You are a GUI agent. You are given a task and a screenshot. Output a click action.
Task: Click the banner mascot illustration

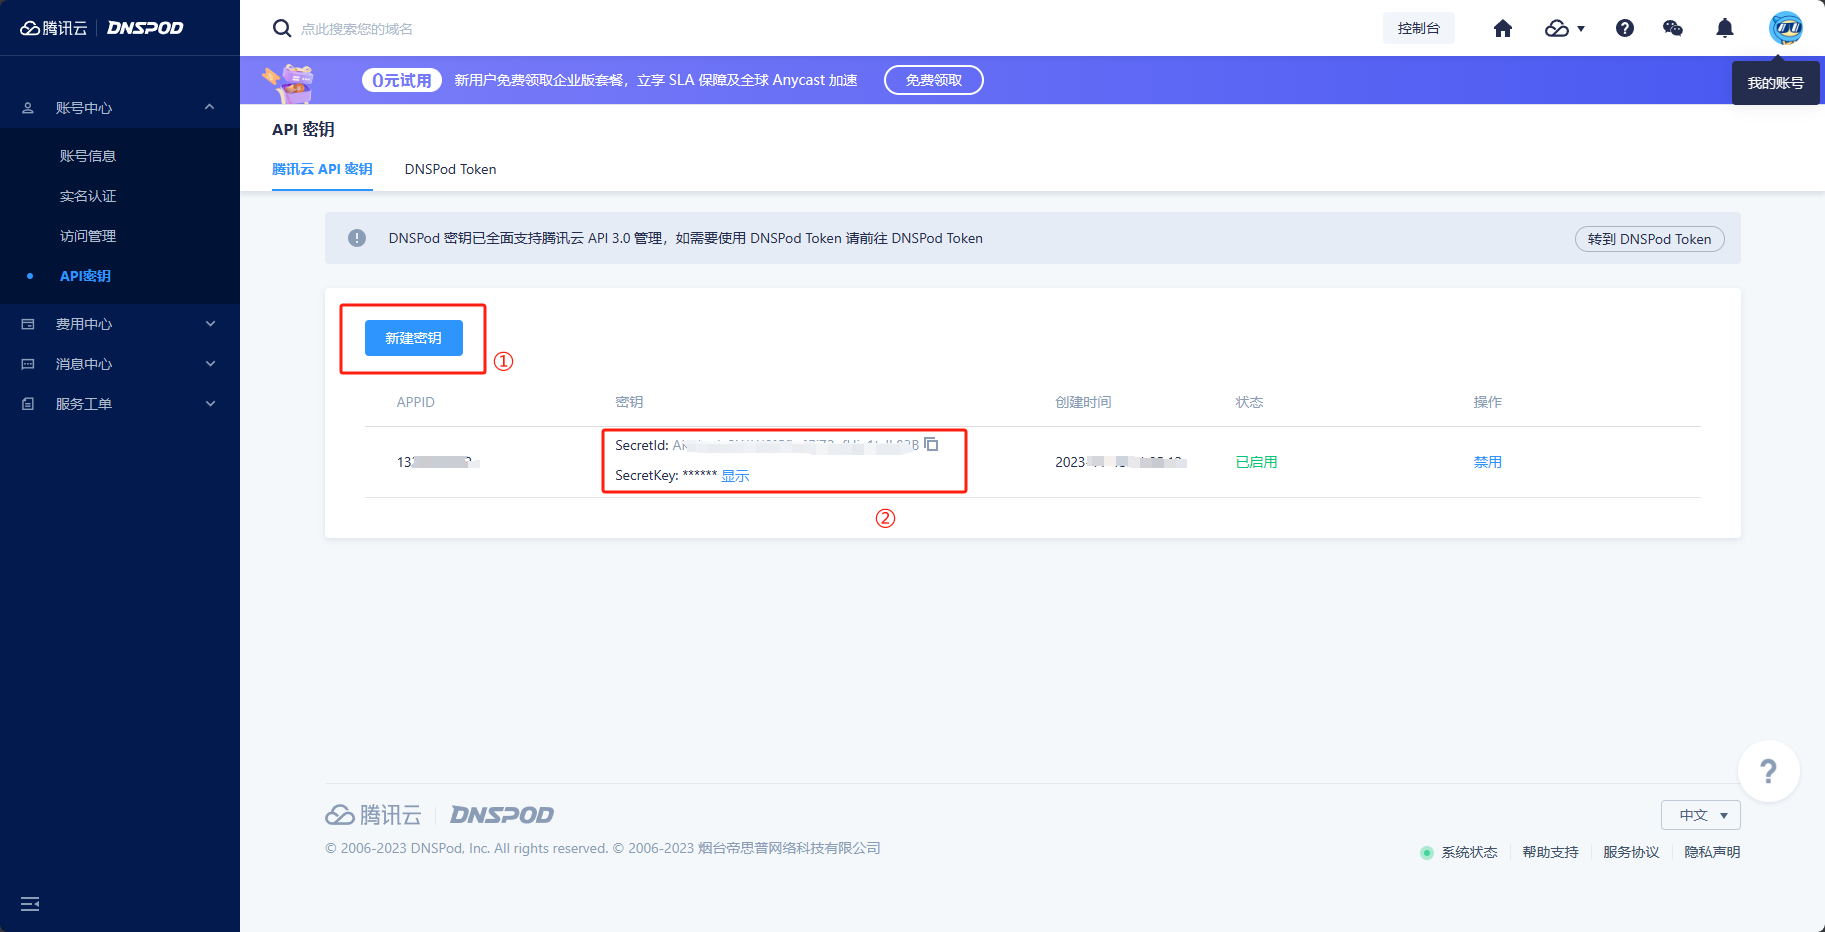[289, 82]
